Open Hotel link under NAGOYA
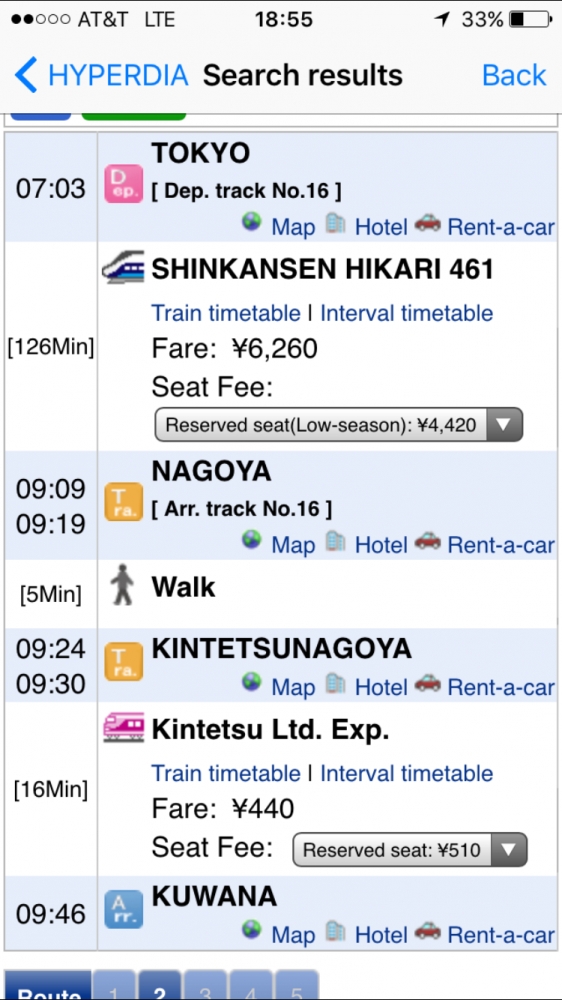Screen dimensions: 562x1000 (x=381, y=545)
